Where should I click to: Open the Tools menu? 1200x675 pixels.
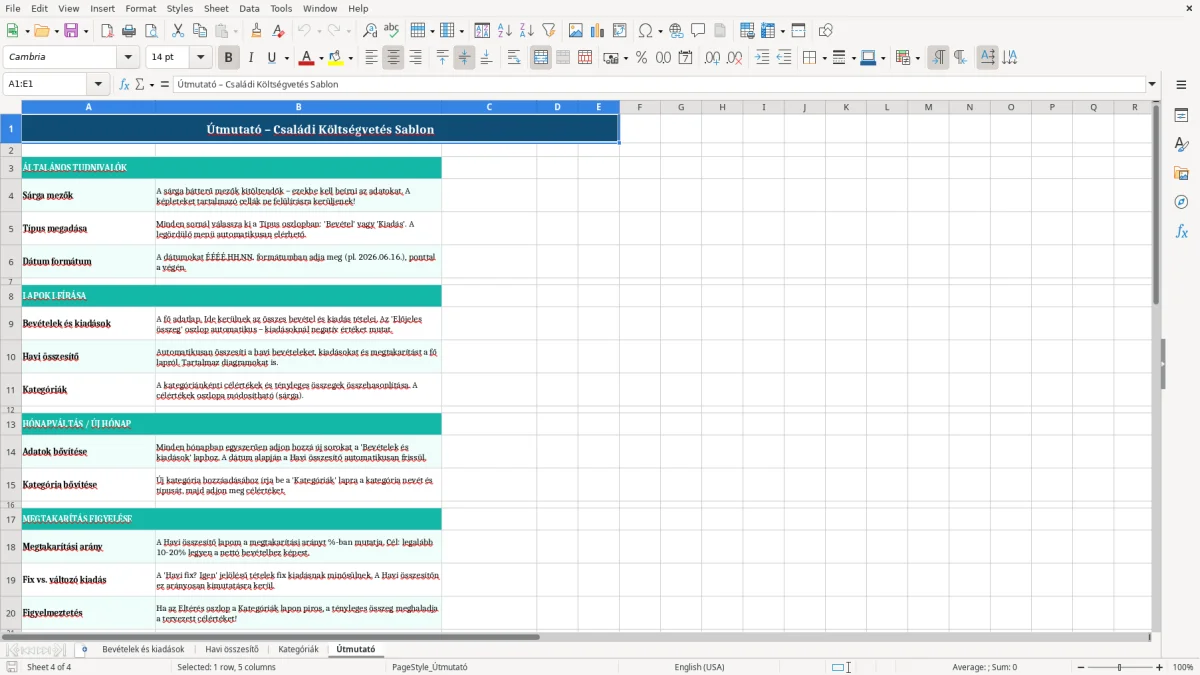pyautogui.click(x=281, y=8)
